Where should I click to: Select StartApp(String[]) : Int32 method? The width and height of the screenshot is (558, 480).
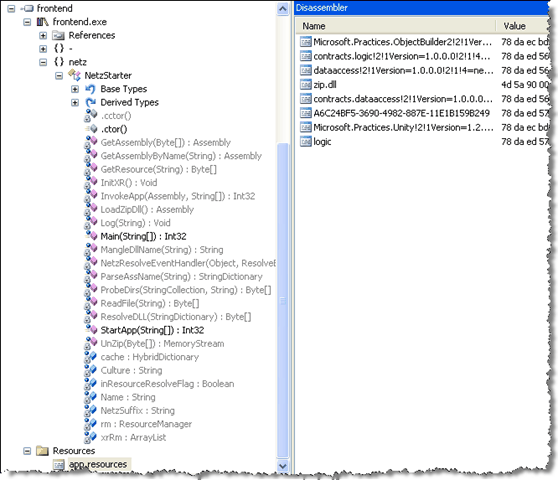click(152, 330)
